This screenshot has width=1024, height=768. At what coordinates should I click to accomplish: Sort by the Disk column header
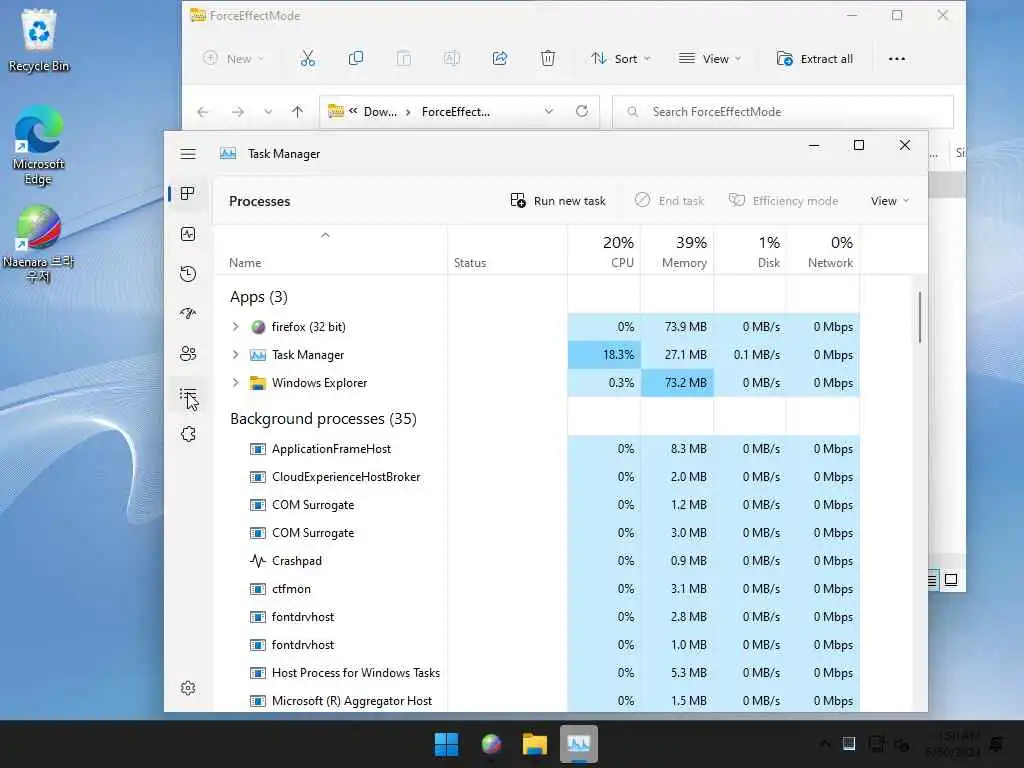click(750, 251)
